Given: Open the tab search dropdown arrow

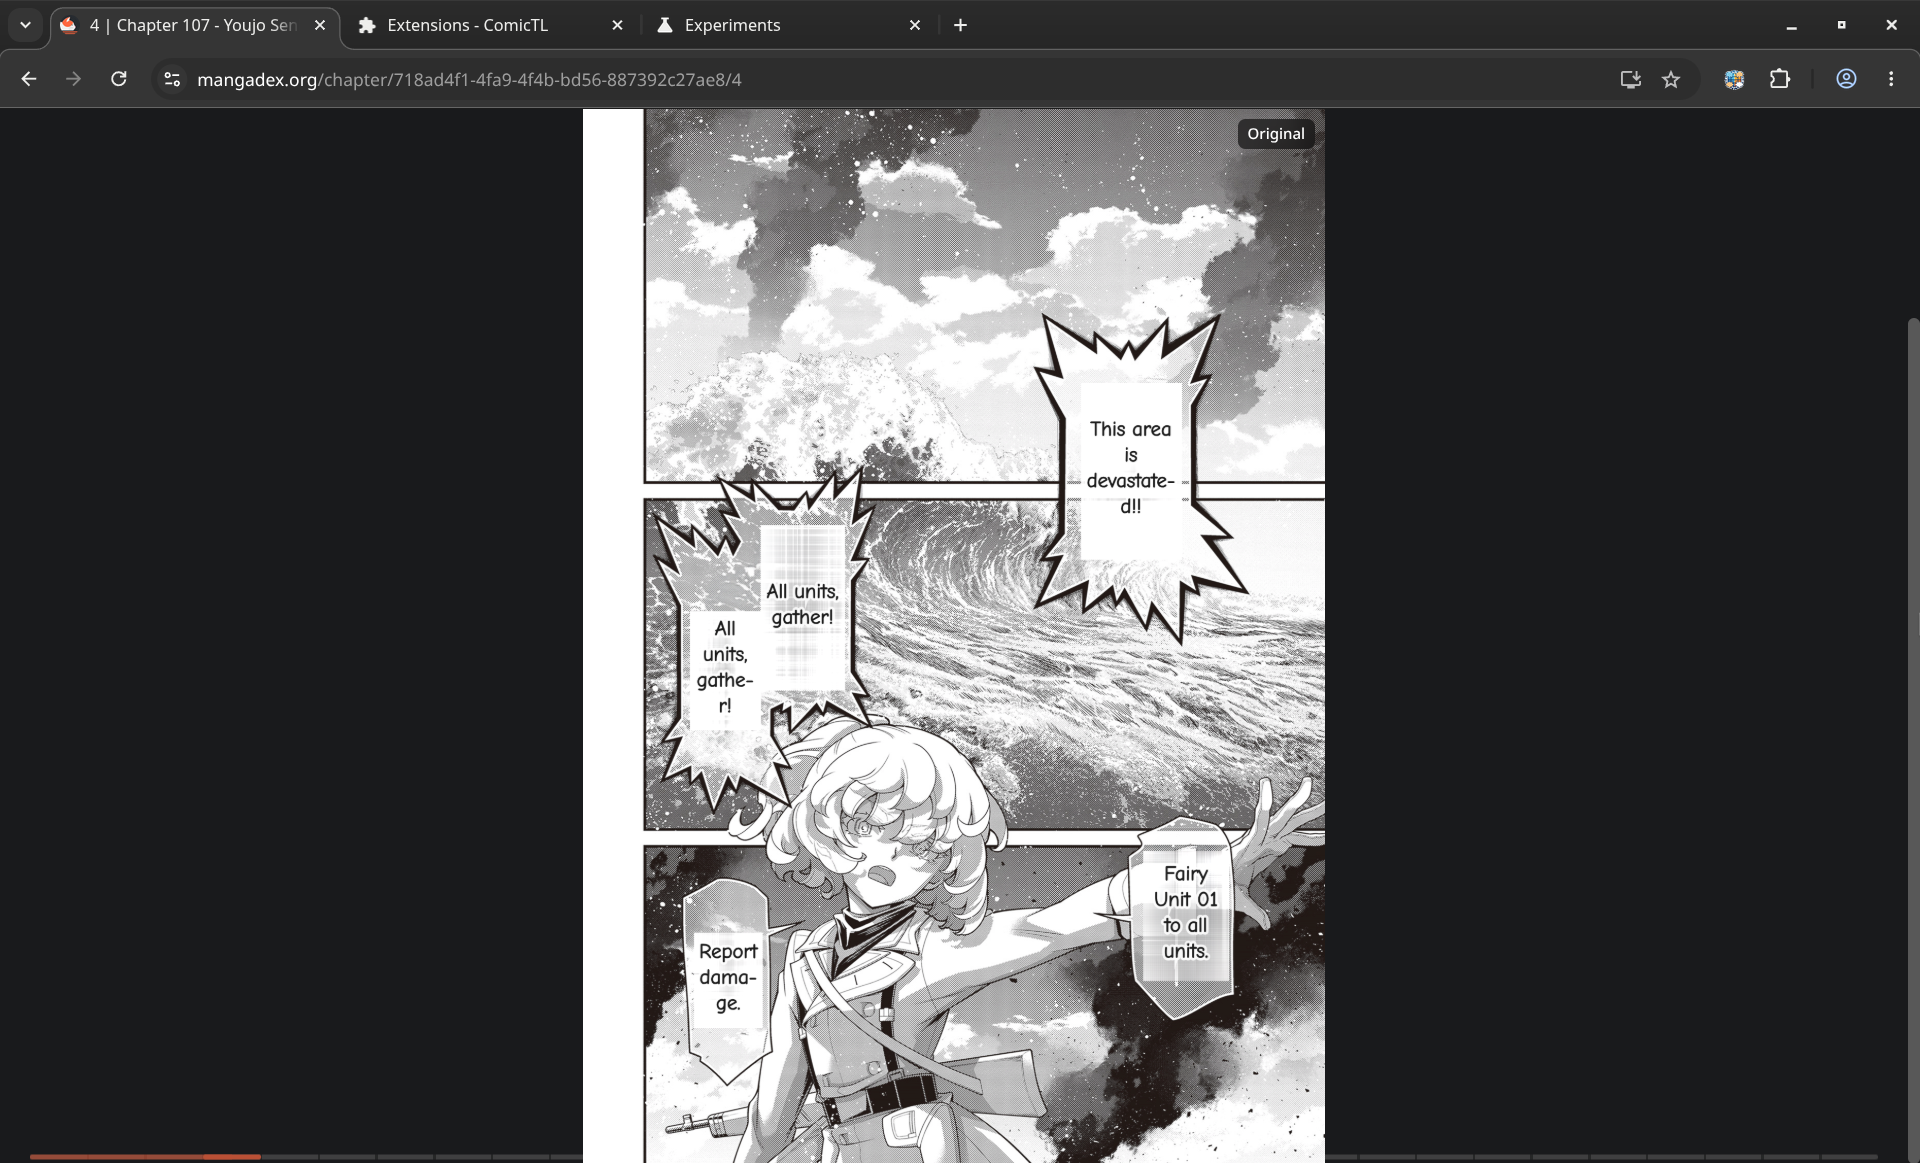Looking at the screenshot, I should tap(25, 25).
